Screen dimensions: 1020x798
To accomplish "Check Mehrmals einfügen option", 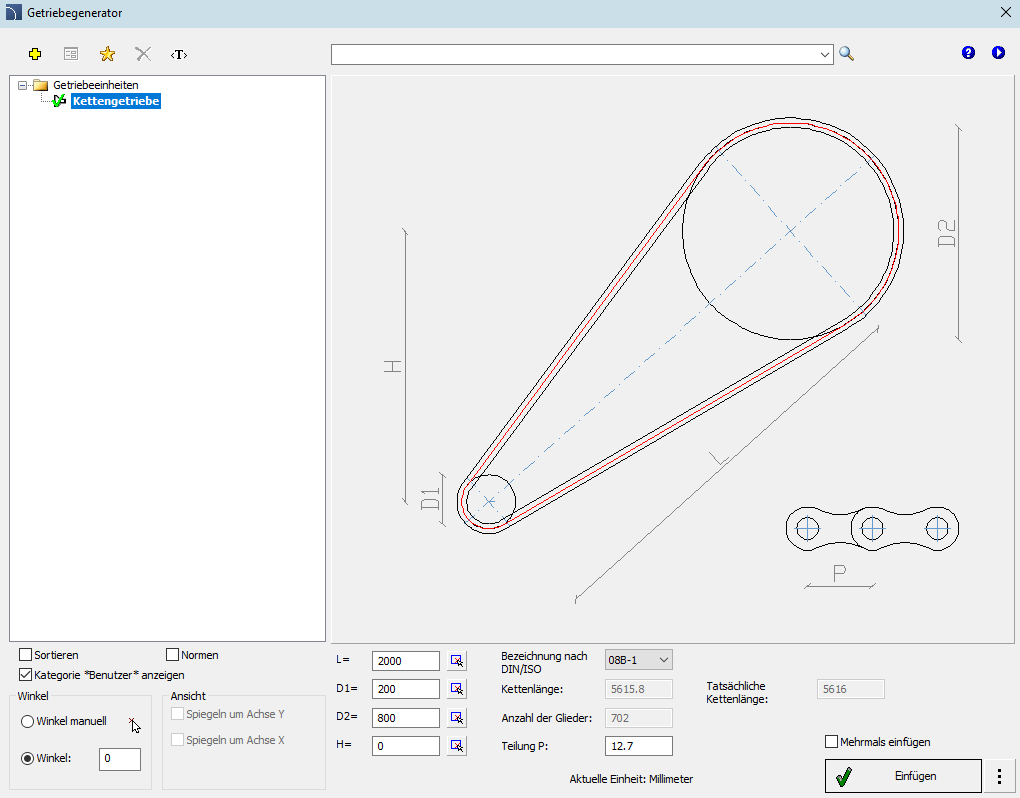I will 831,741.
